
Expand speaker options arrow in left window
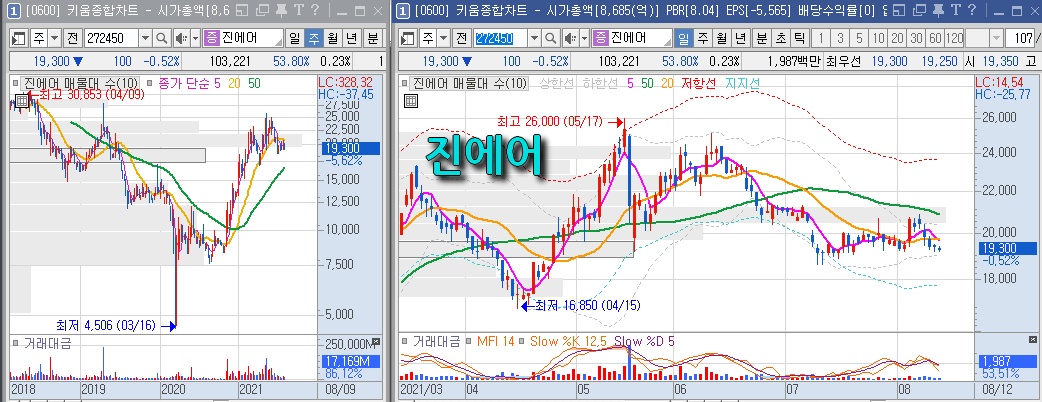[195, 38]
